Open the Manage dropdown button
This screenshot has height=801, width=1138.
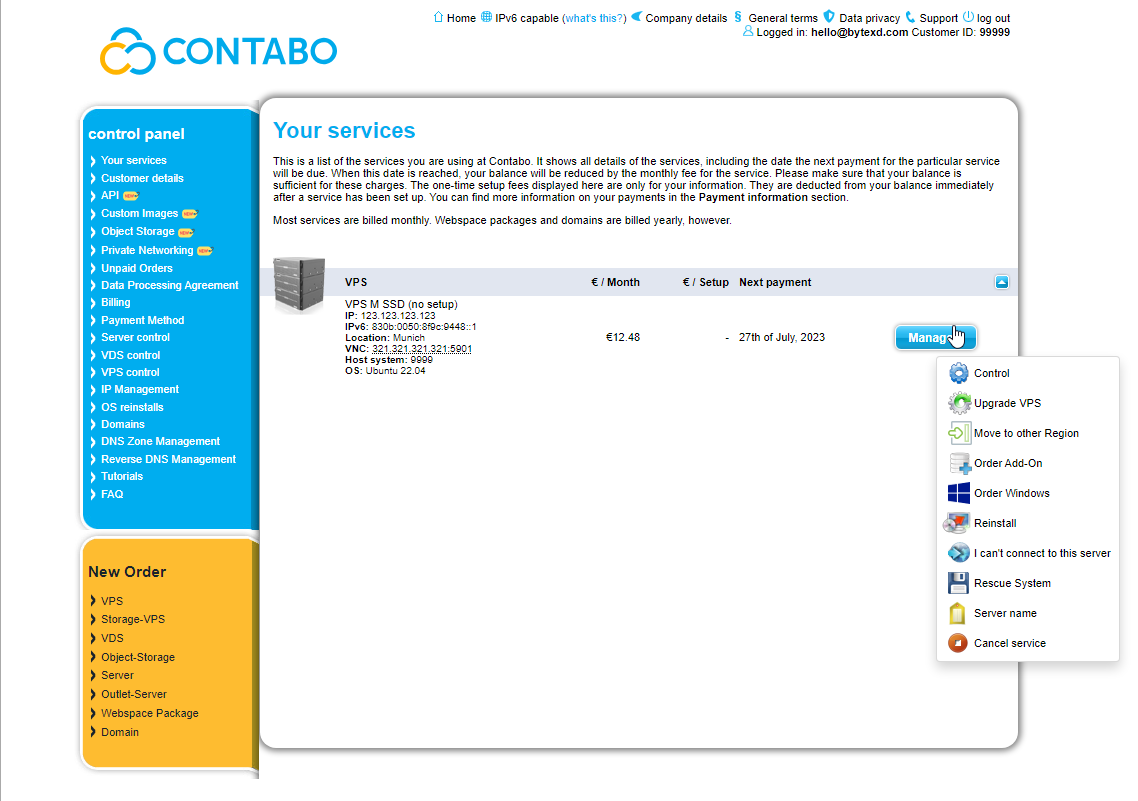[x=936, y=337]
